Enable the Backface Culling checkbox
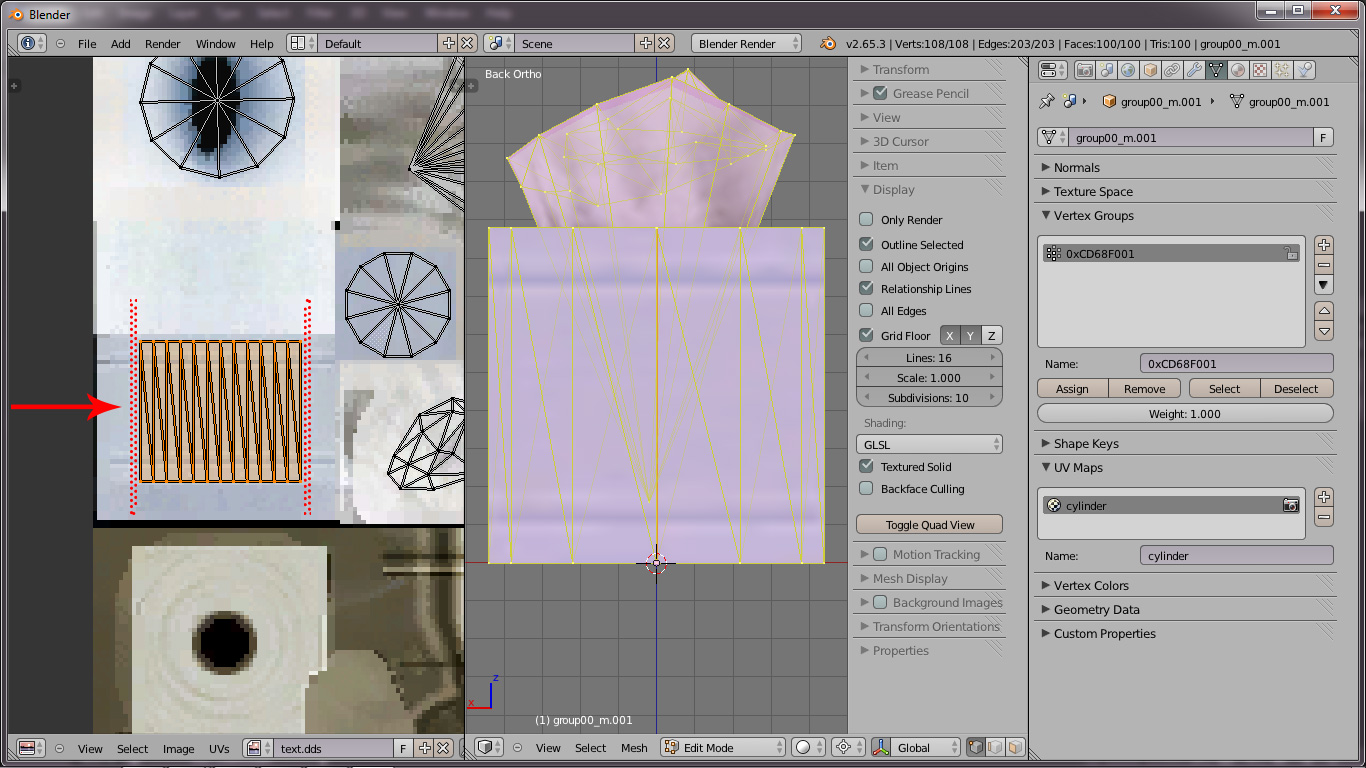Screen dimensions: 1366x768 (x=866, y=489)
